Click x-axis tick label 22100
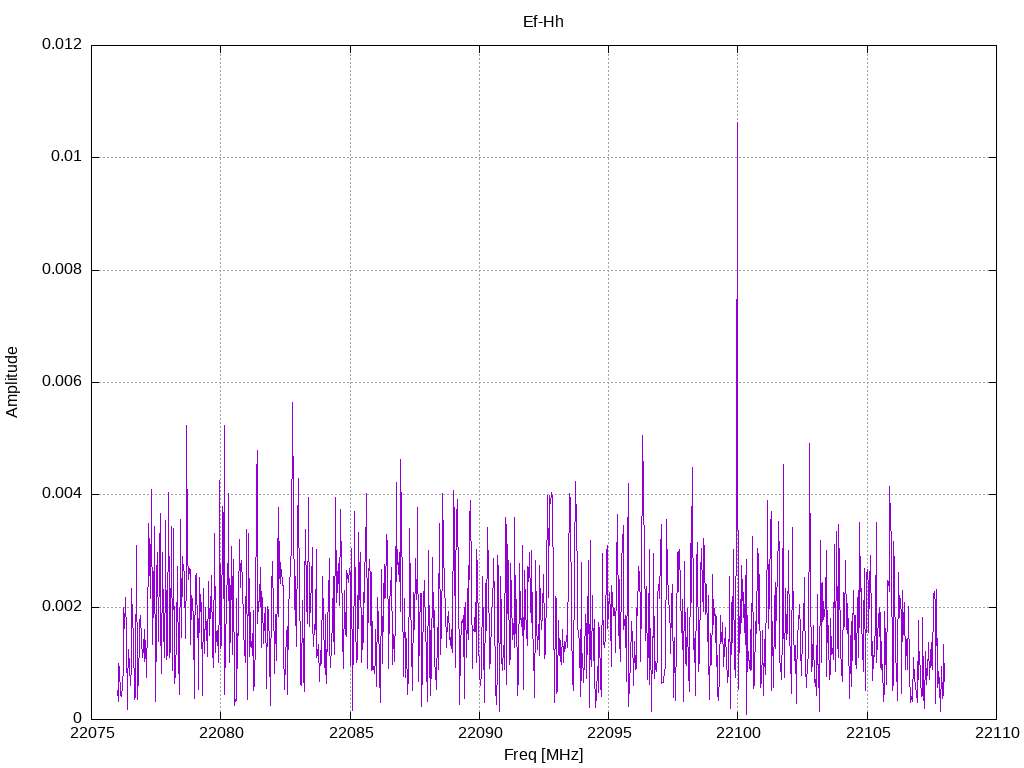Screen dimensions: 1024x768 738,733
